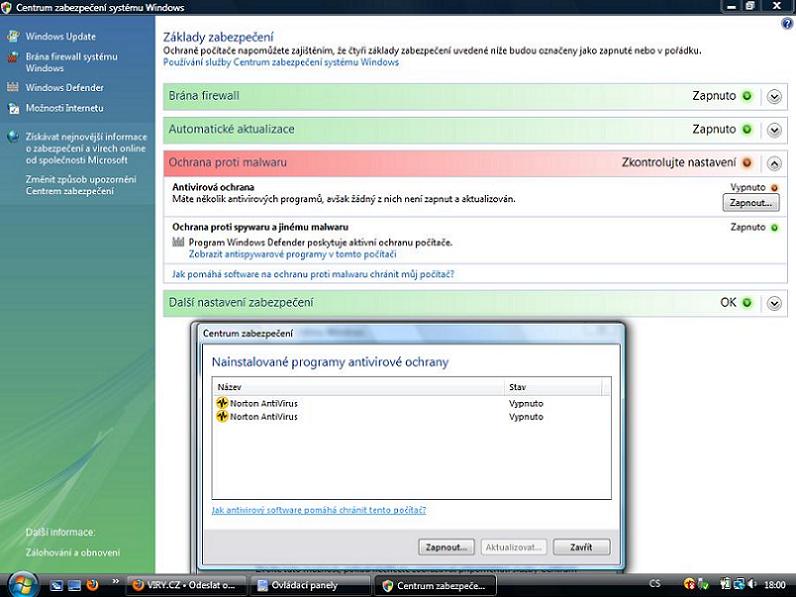Open the Windows Start orb
This screenshot has height=597, width=796.
21,583
